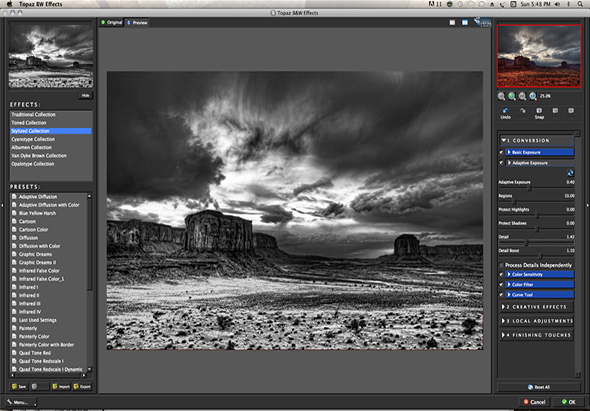Viewport: 590px width, 411px height.
Task: Click the blue zoom magnifier icon beside 25.0%
Action: (x=533, y=96)
